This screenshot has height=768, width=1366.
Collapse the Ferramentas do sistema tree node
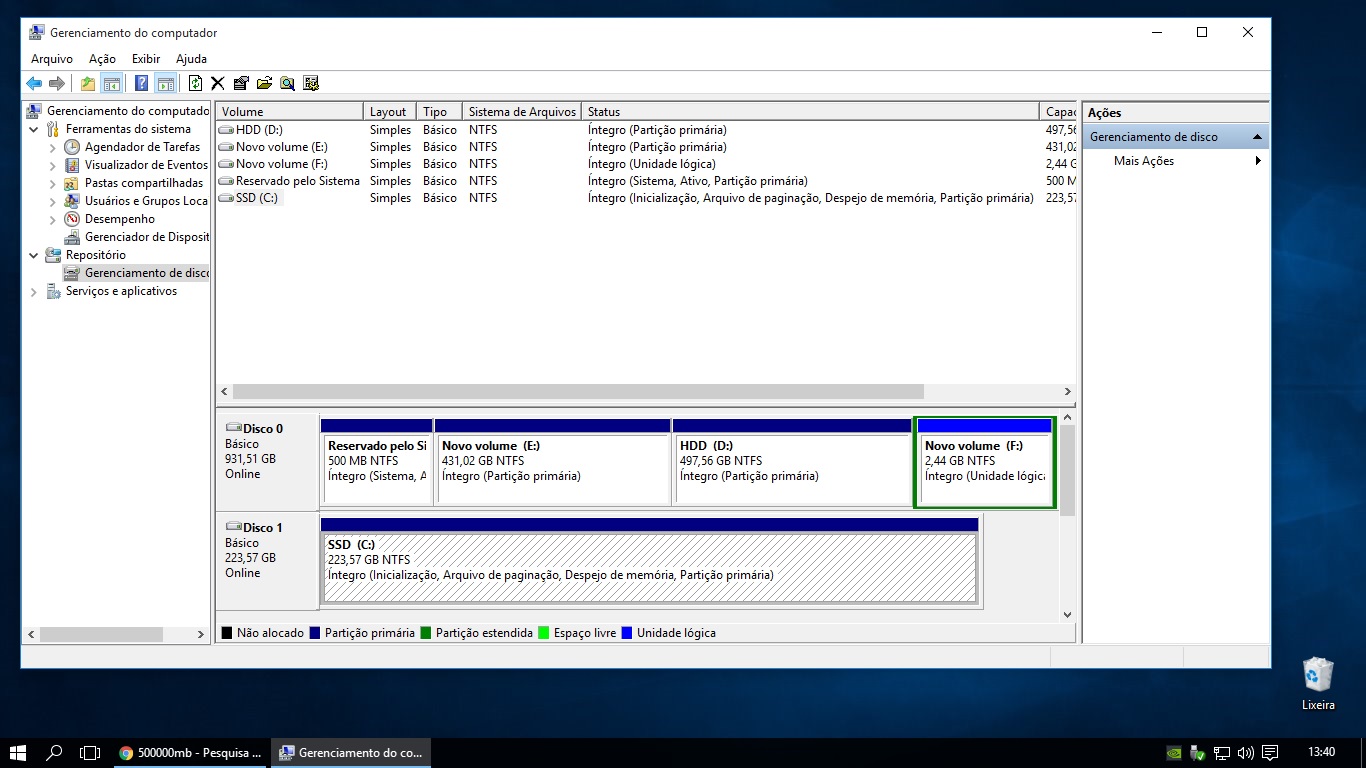(34, 129)
